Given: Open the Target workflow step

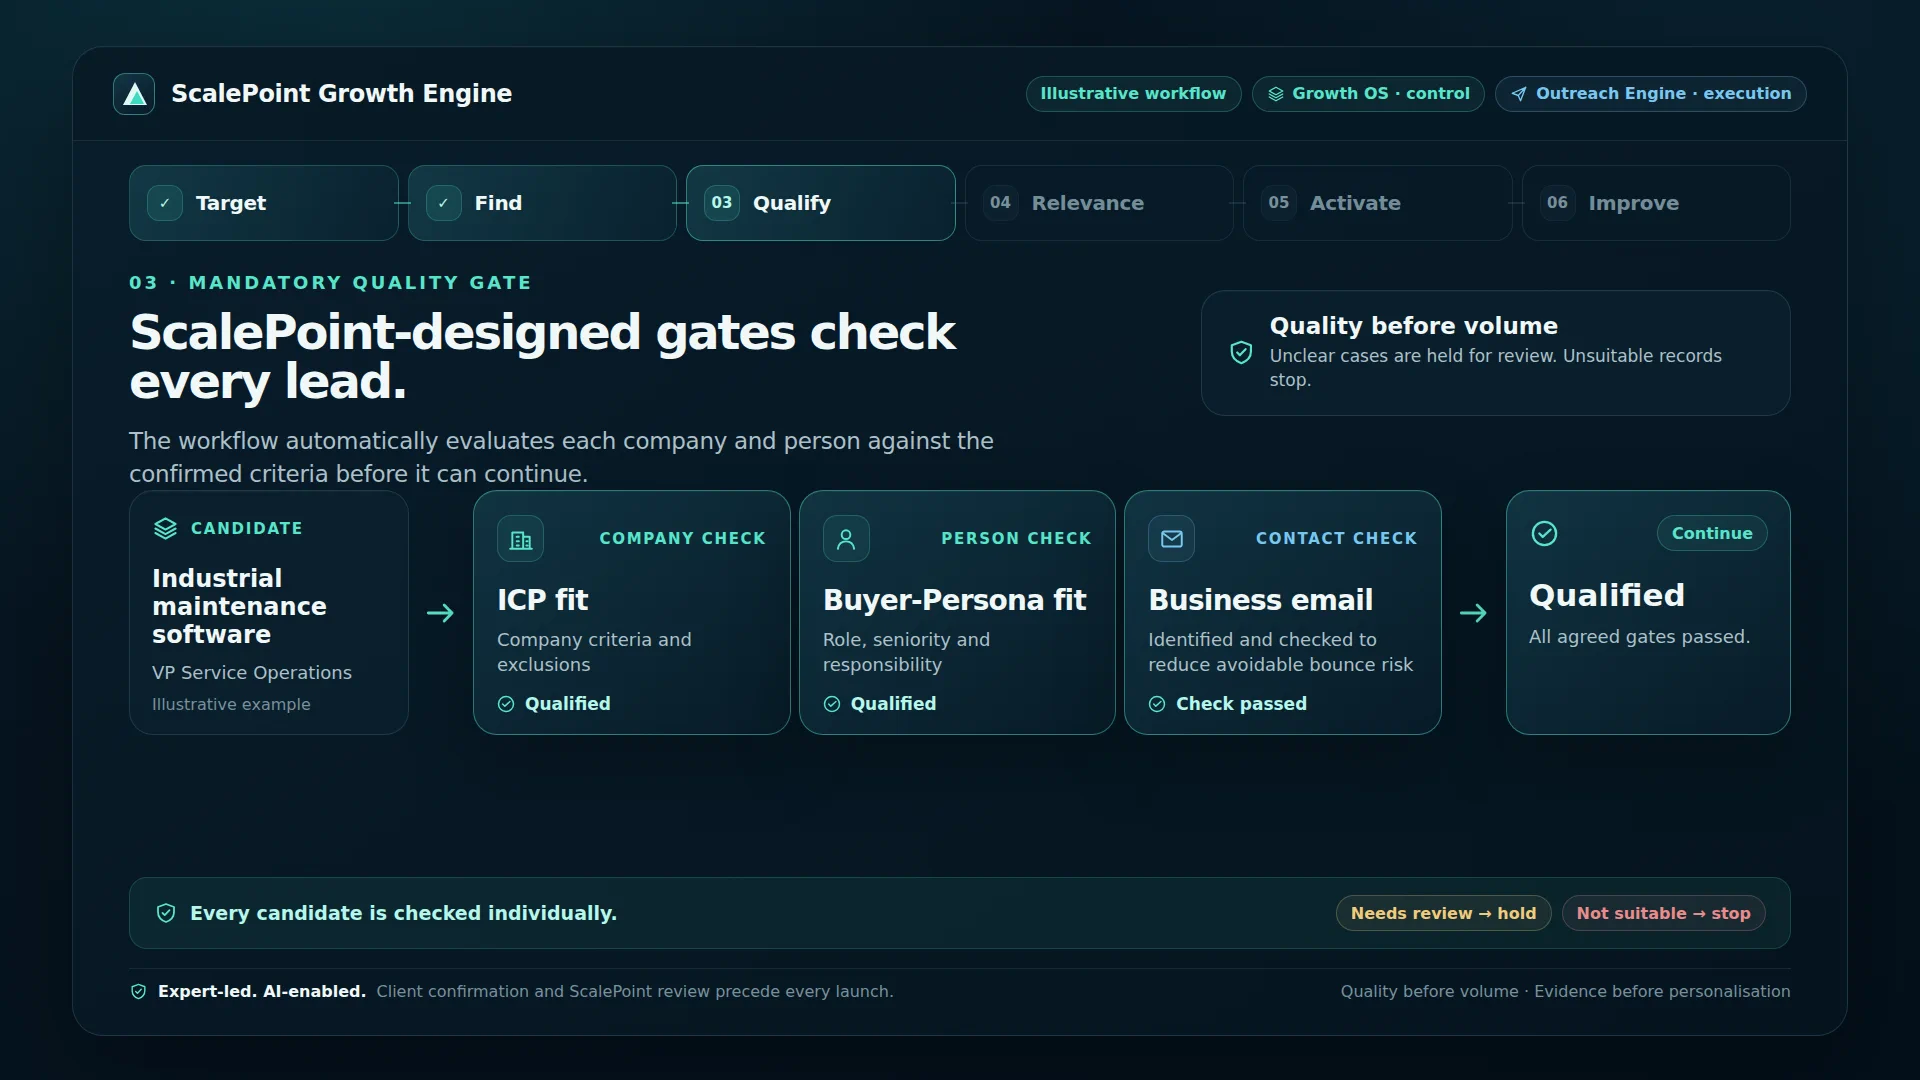Looking at the screenshot, I should click(x=264, y=203).
